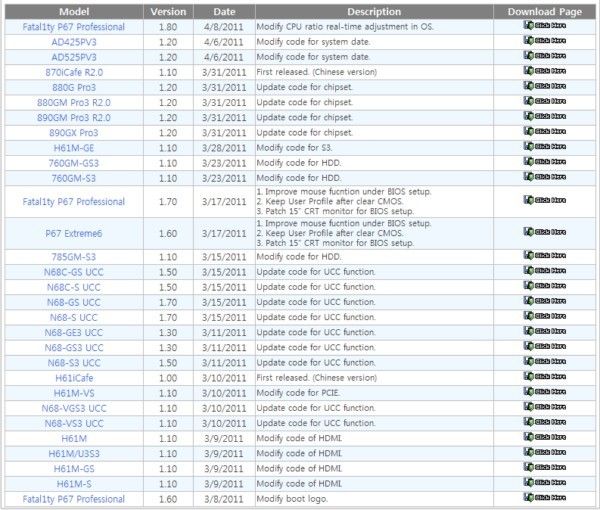The height and width of the screenshot is (510, 600).
Task: Open Fatal1ty P67 Professional link dated 4/8/2011
Action: (x=73, y=27)
